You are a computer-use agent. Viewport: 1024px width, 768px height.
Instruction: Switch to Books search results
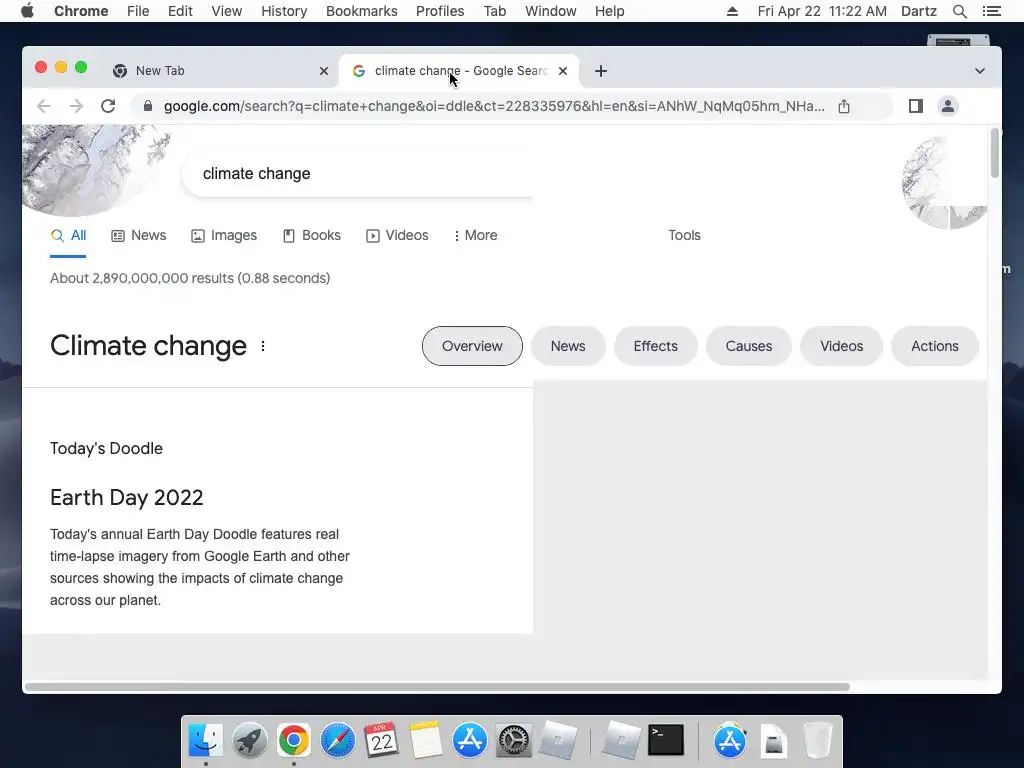[x=312, y=236]
